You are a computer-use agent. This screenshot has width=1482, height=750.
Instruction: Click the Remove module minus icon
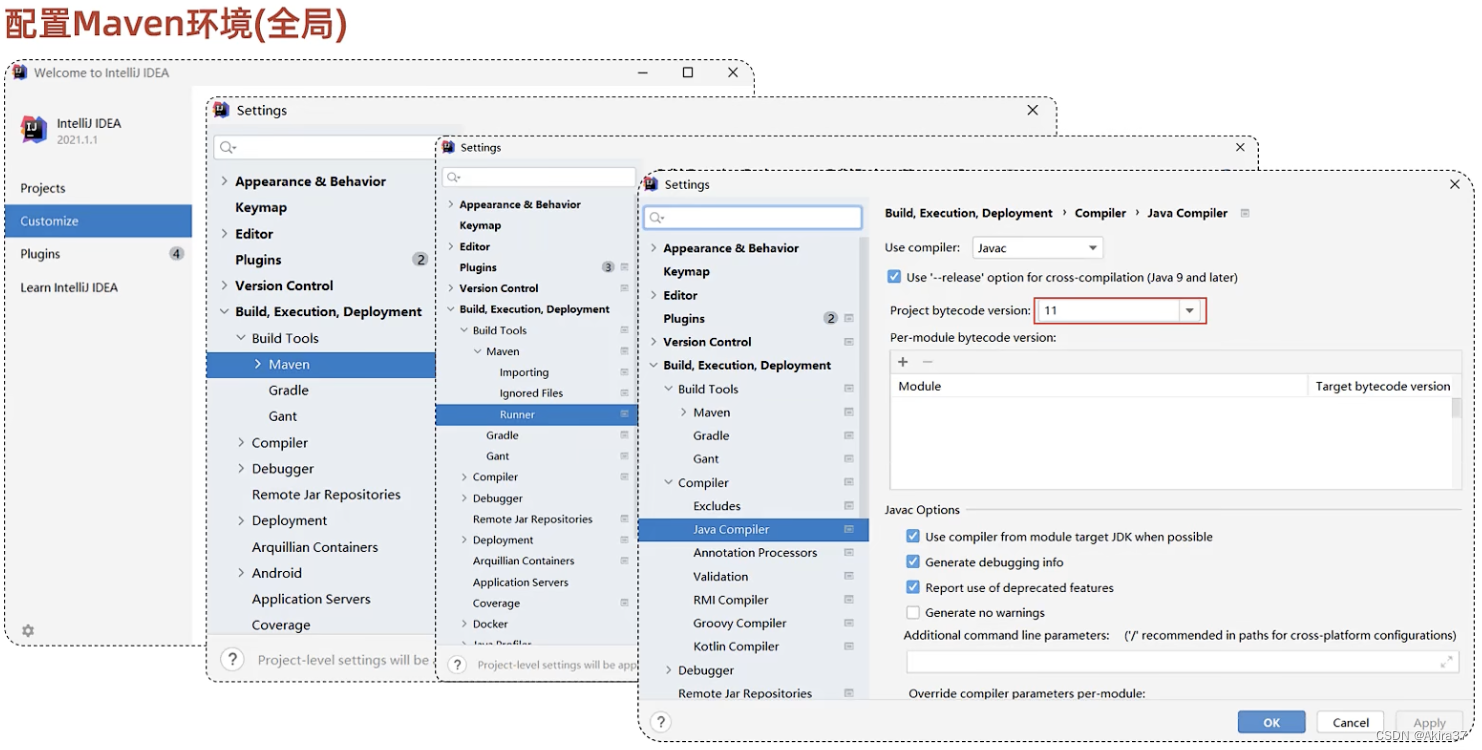[x=927, y=362]
